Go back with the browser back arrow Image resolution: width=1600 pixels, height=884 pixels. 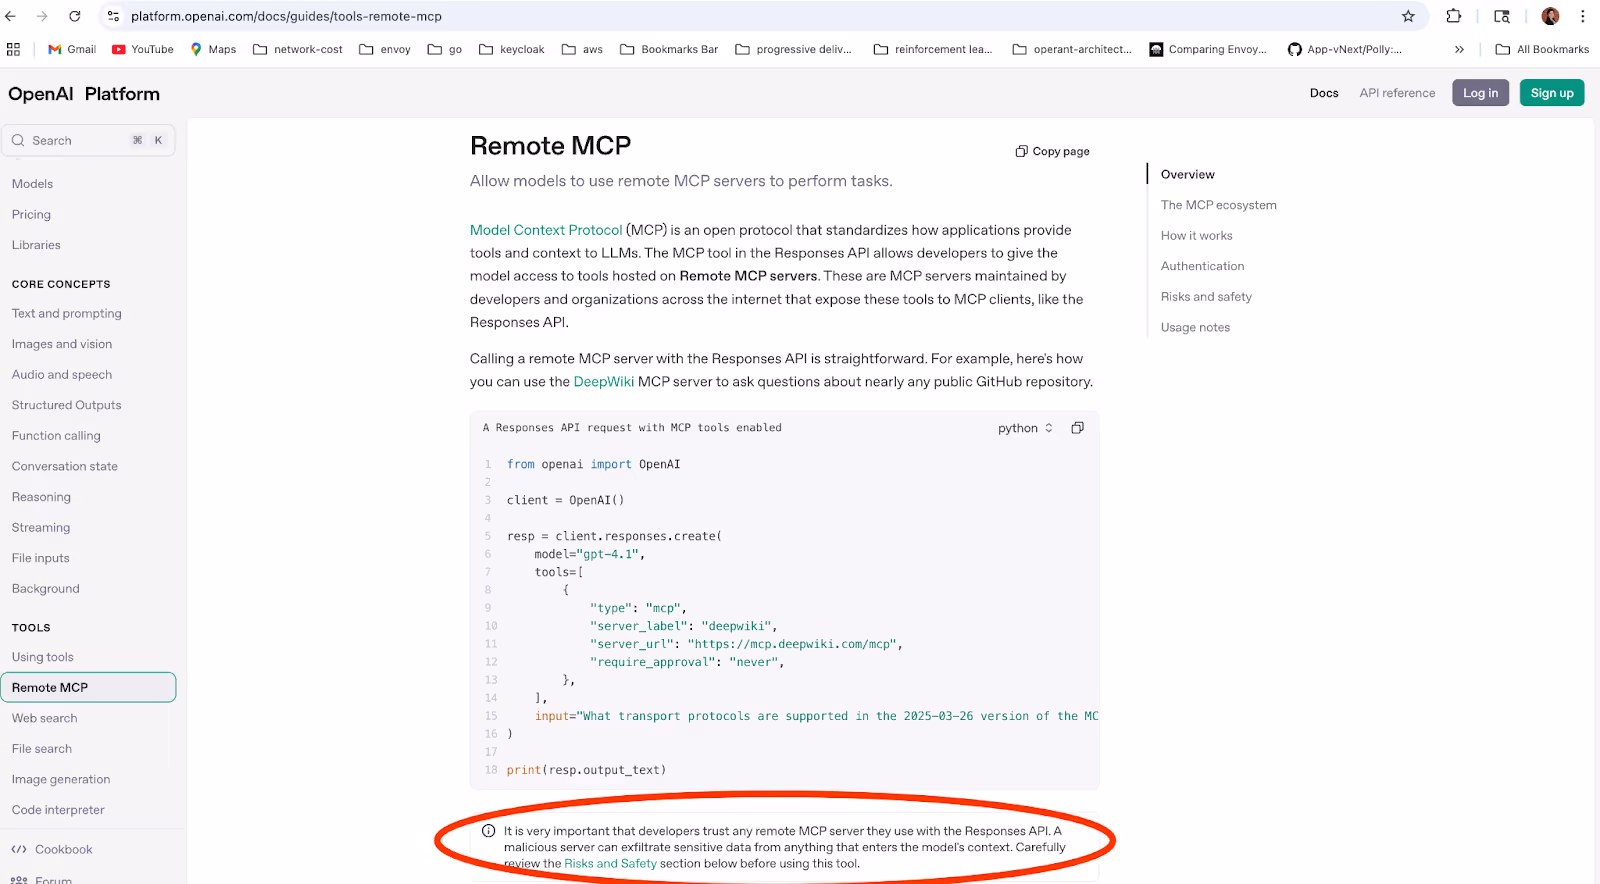pyautogui.click(x=11, y=16)
